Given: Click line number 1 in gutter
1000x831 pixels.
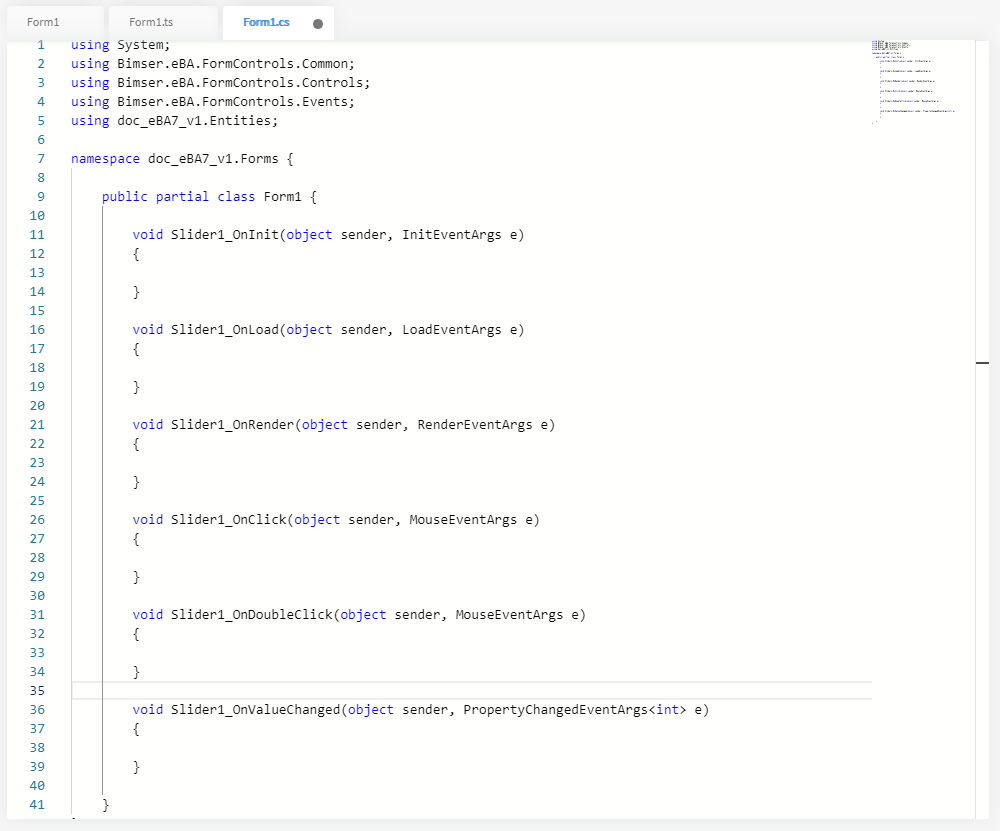Looking at the screenshot, I should 40,45.
